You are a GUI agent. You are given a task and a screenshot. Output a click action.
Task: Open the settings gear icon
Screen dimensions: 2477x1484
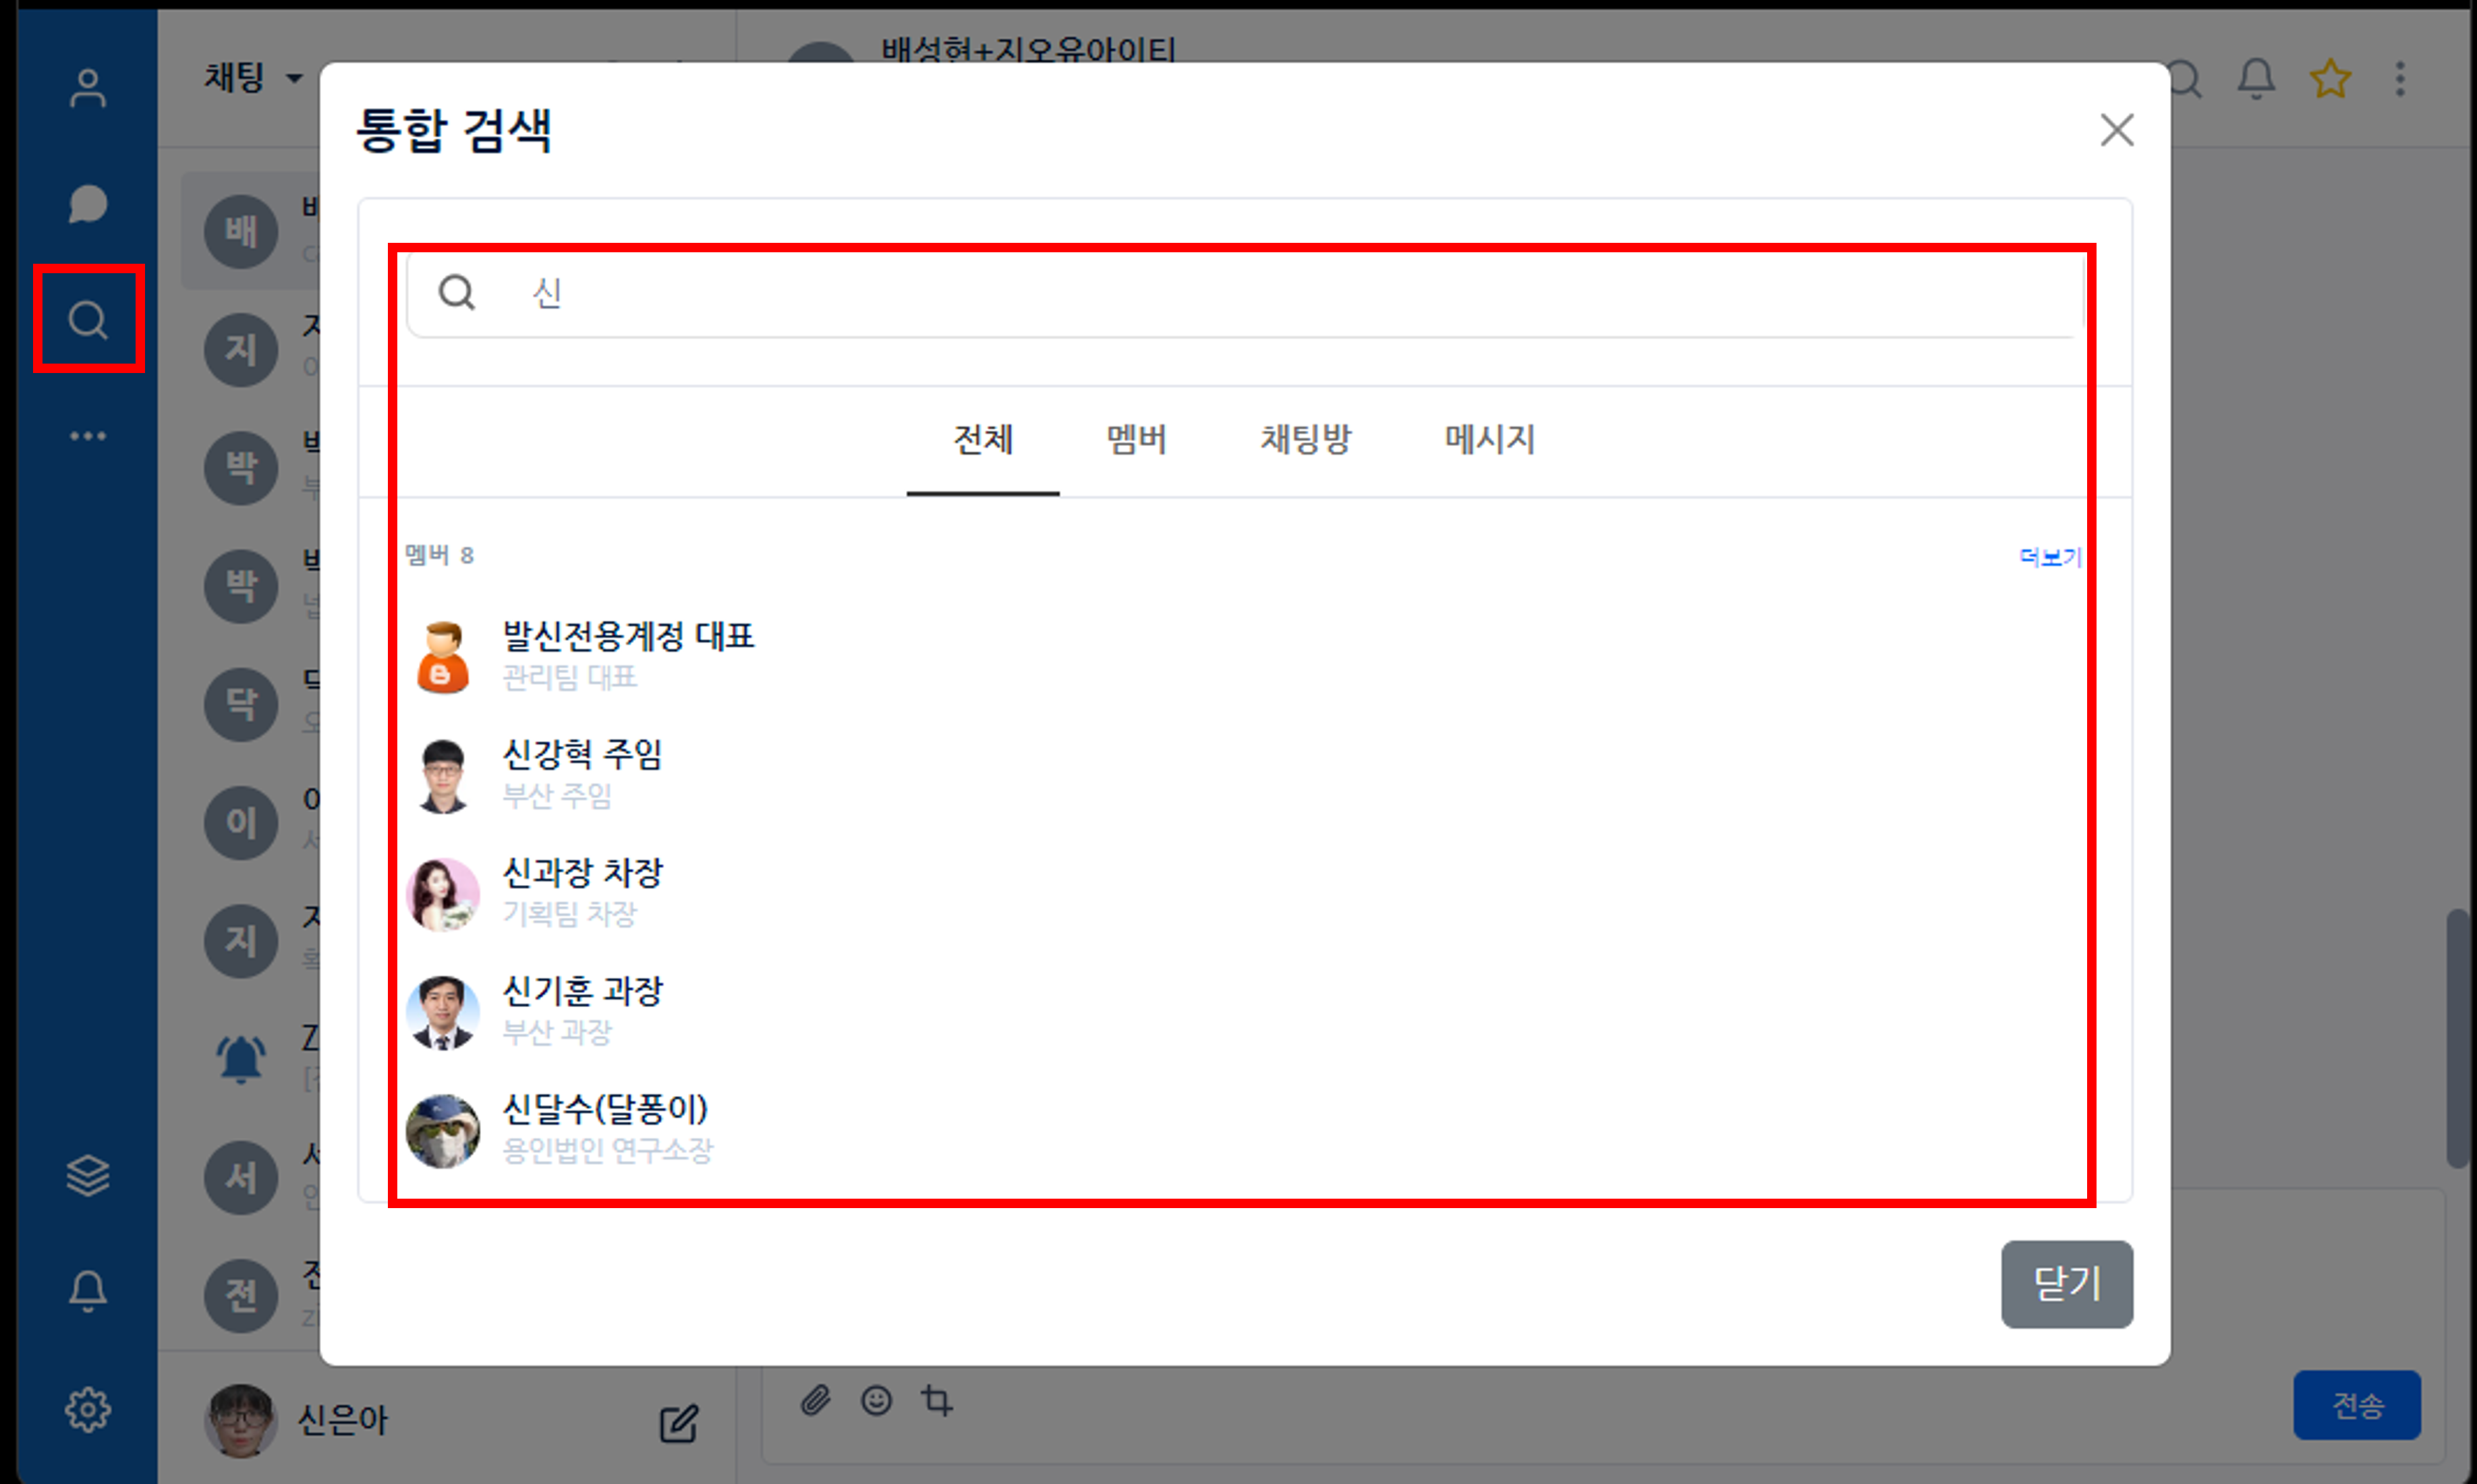pos(88,1410)
